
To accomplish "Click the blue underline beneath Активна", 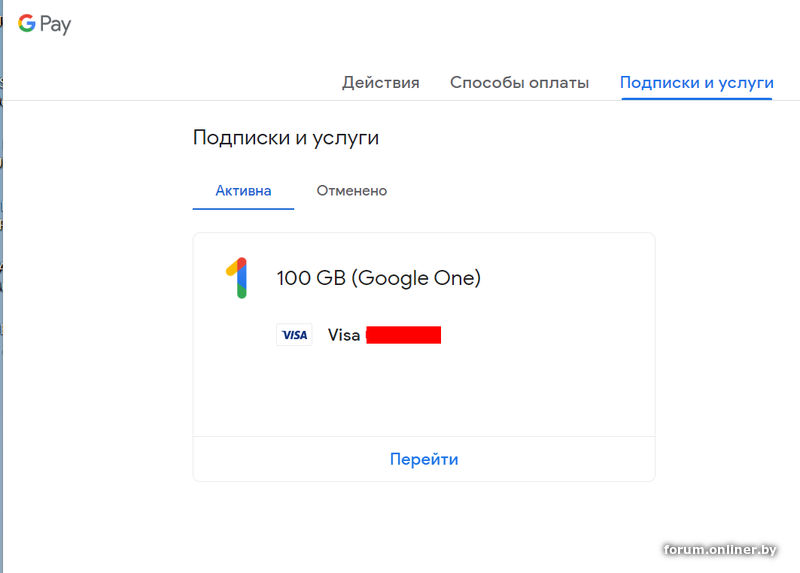I will pyautogui.click(x=243, y=209).
